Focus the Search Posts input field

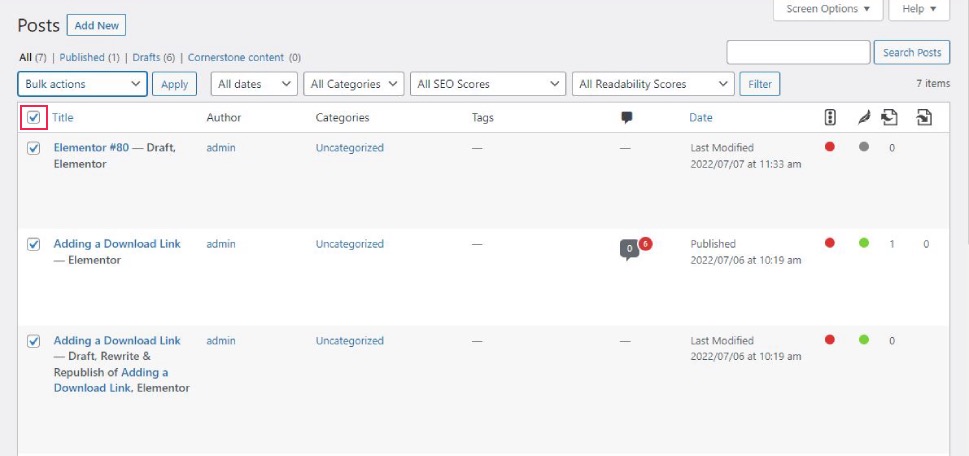click(x=798, y=53)
